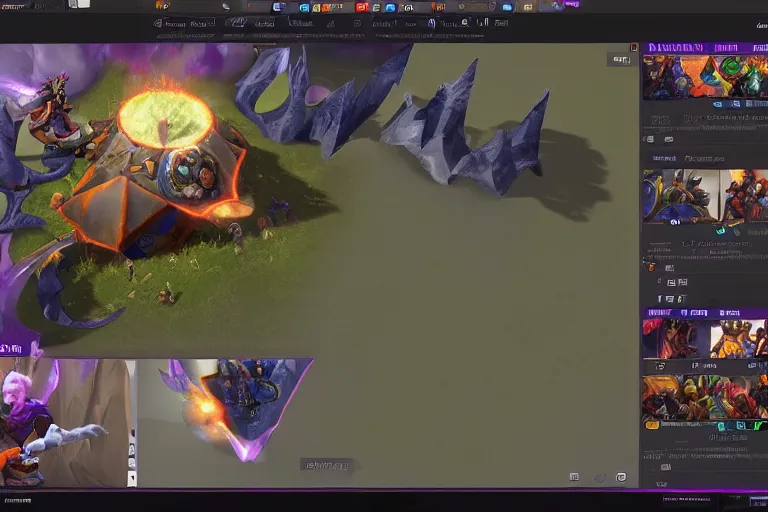This screenshot has height=512, width=768.
Task: Click the yellow badge below bottom sidebar thumbnail
Action: click(652, 425)
